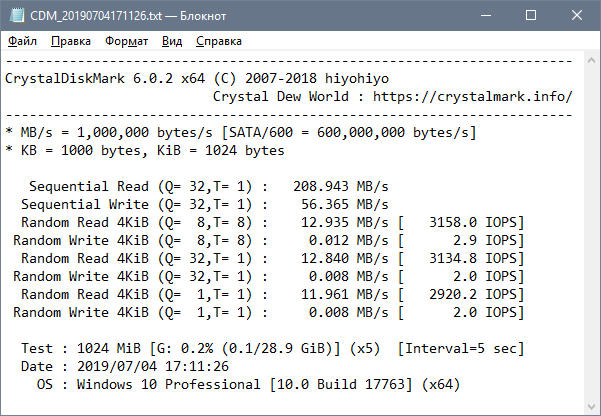This screenshot has width=601, height=416.
Task: Open the Формат menu
Action: tap(126, 41)
